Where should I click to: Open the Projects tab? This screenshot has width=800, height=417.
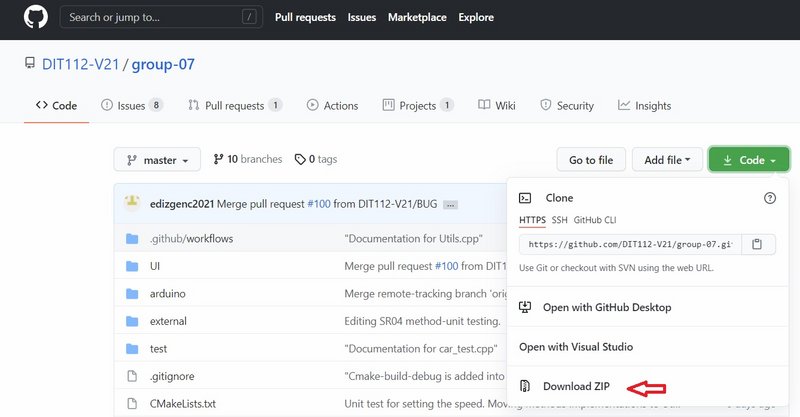point(418,106)
